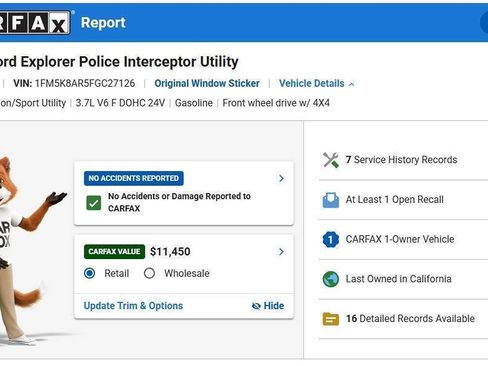Click the CARFAX fox mascot
488x366 pixels.
click(x=25, y=250)
